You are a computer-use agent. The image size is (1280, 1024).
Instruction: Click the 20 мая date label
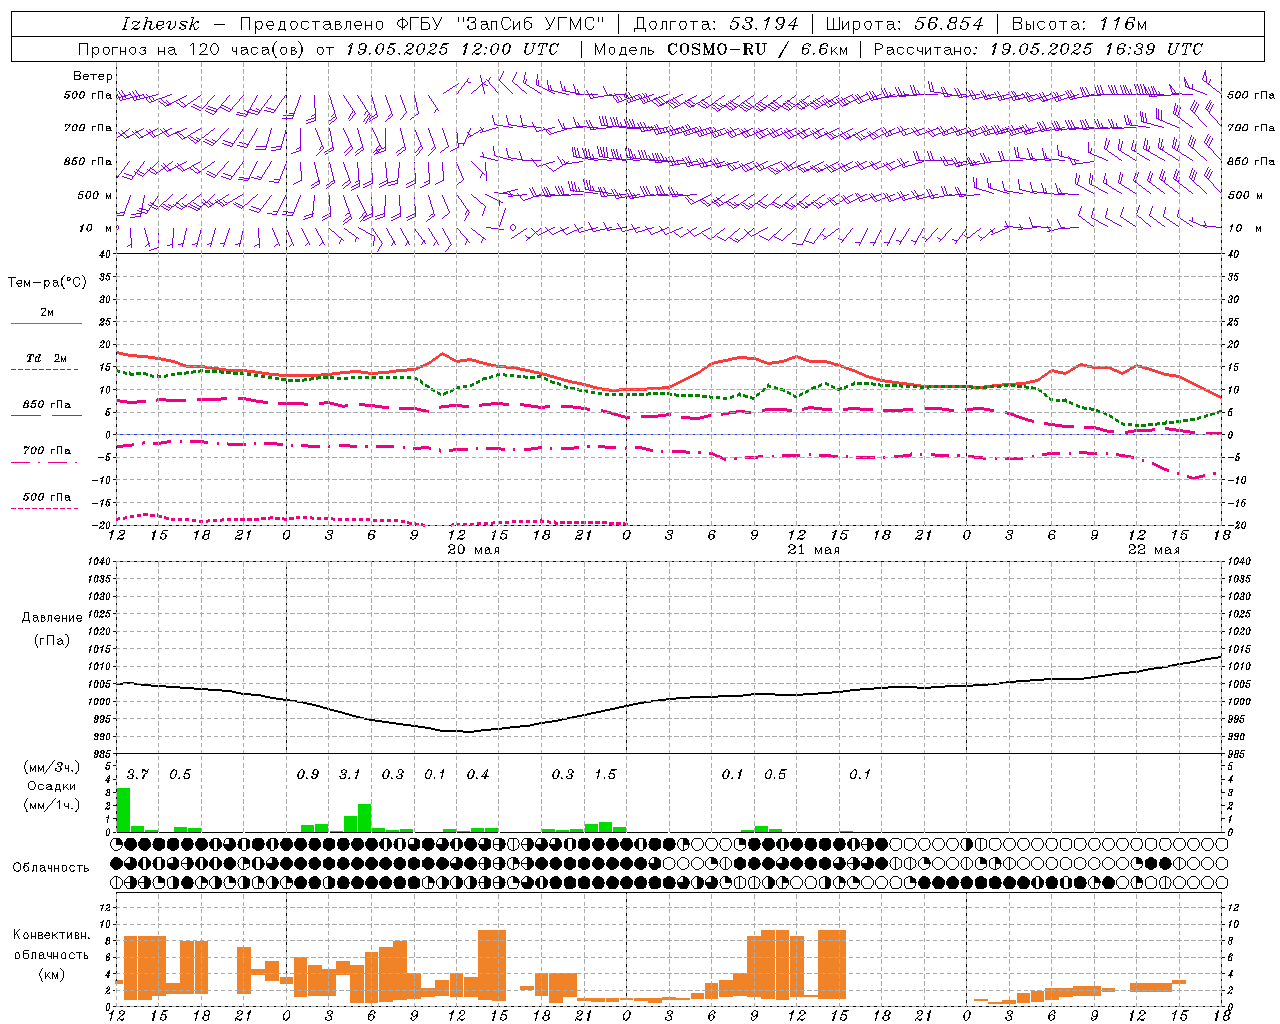tap(474, 550)
